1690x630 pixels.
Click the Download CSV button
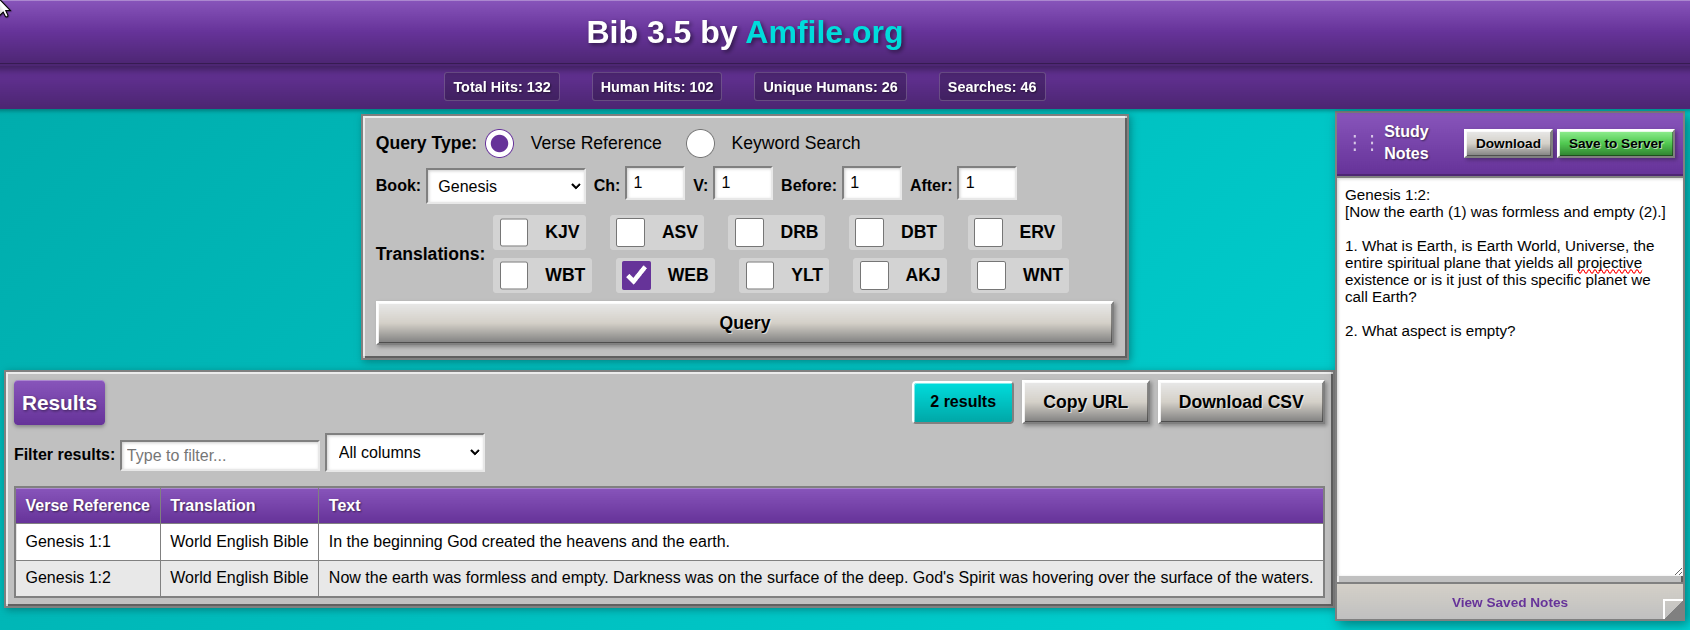click(x=1240, y=402)
